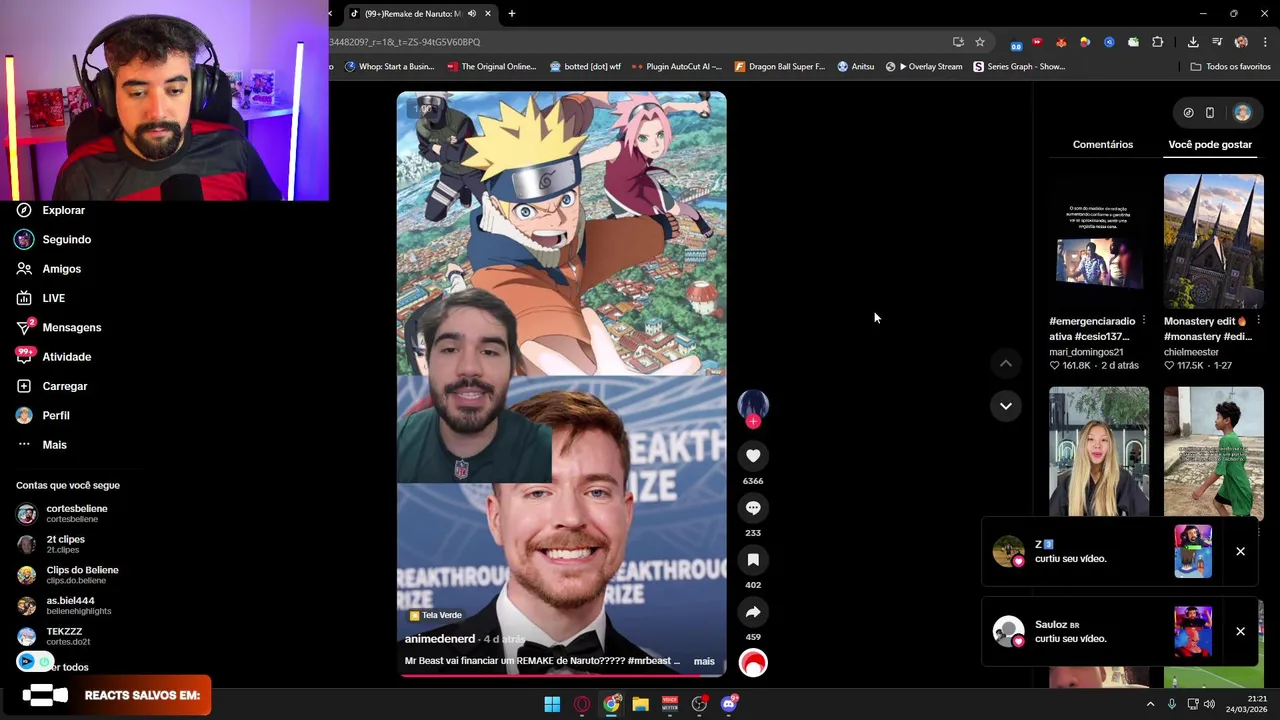The image size is (1280, 720).
Task: Open followed account TEKZZZ
Action: pos(52,636)
